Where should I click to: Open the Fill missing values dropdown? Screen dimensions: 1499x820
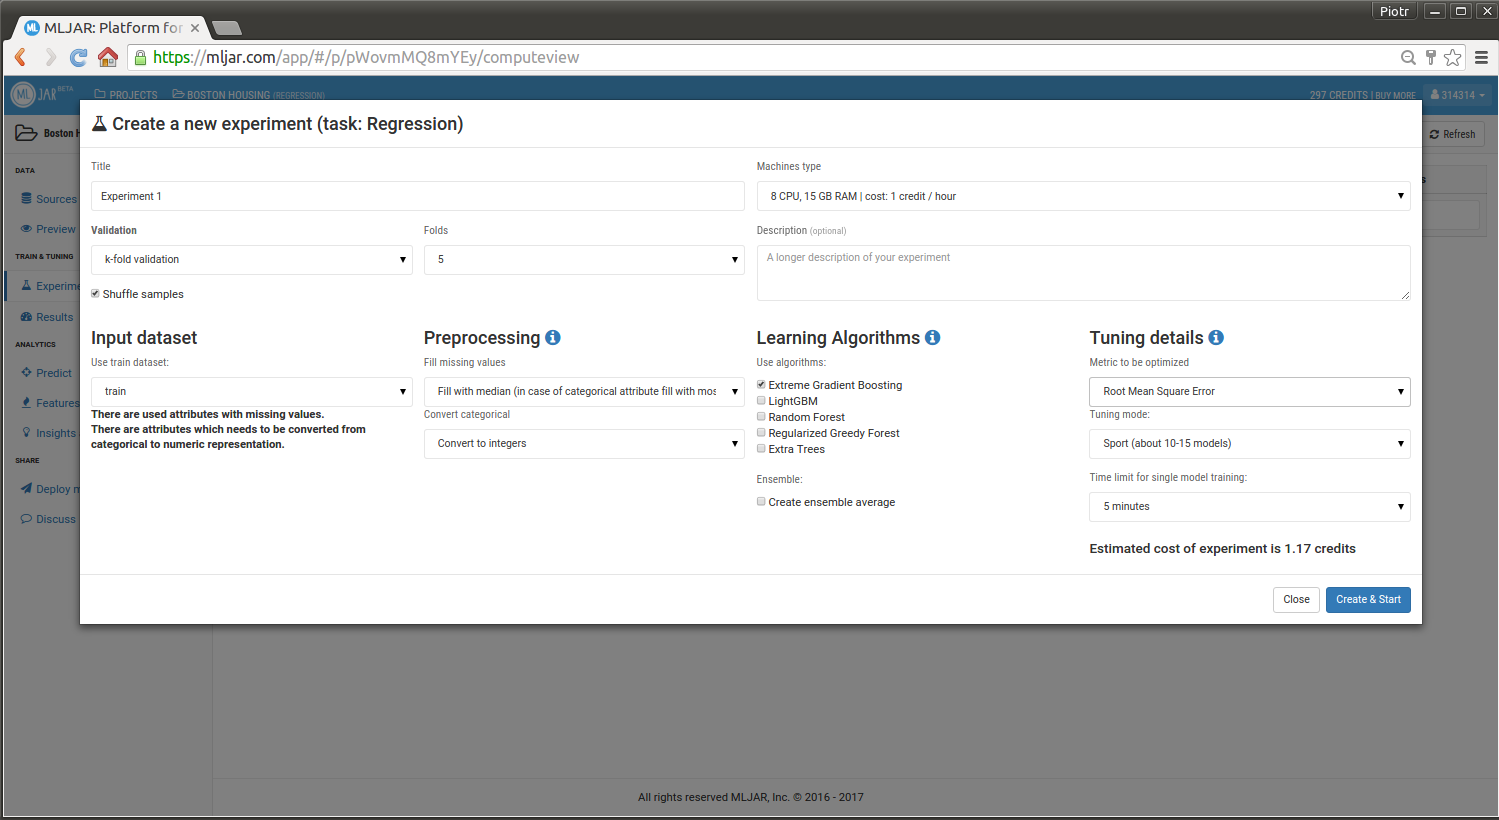(x=584, y=392)
